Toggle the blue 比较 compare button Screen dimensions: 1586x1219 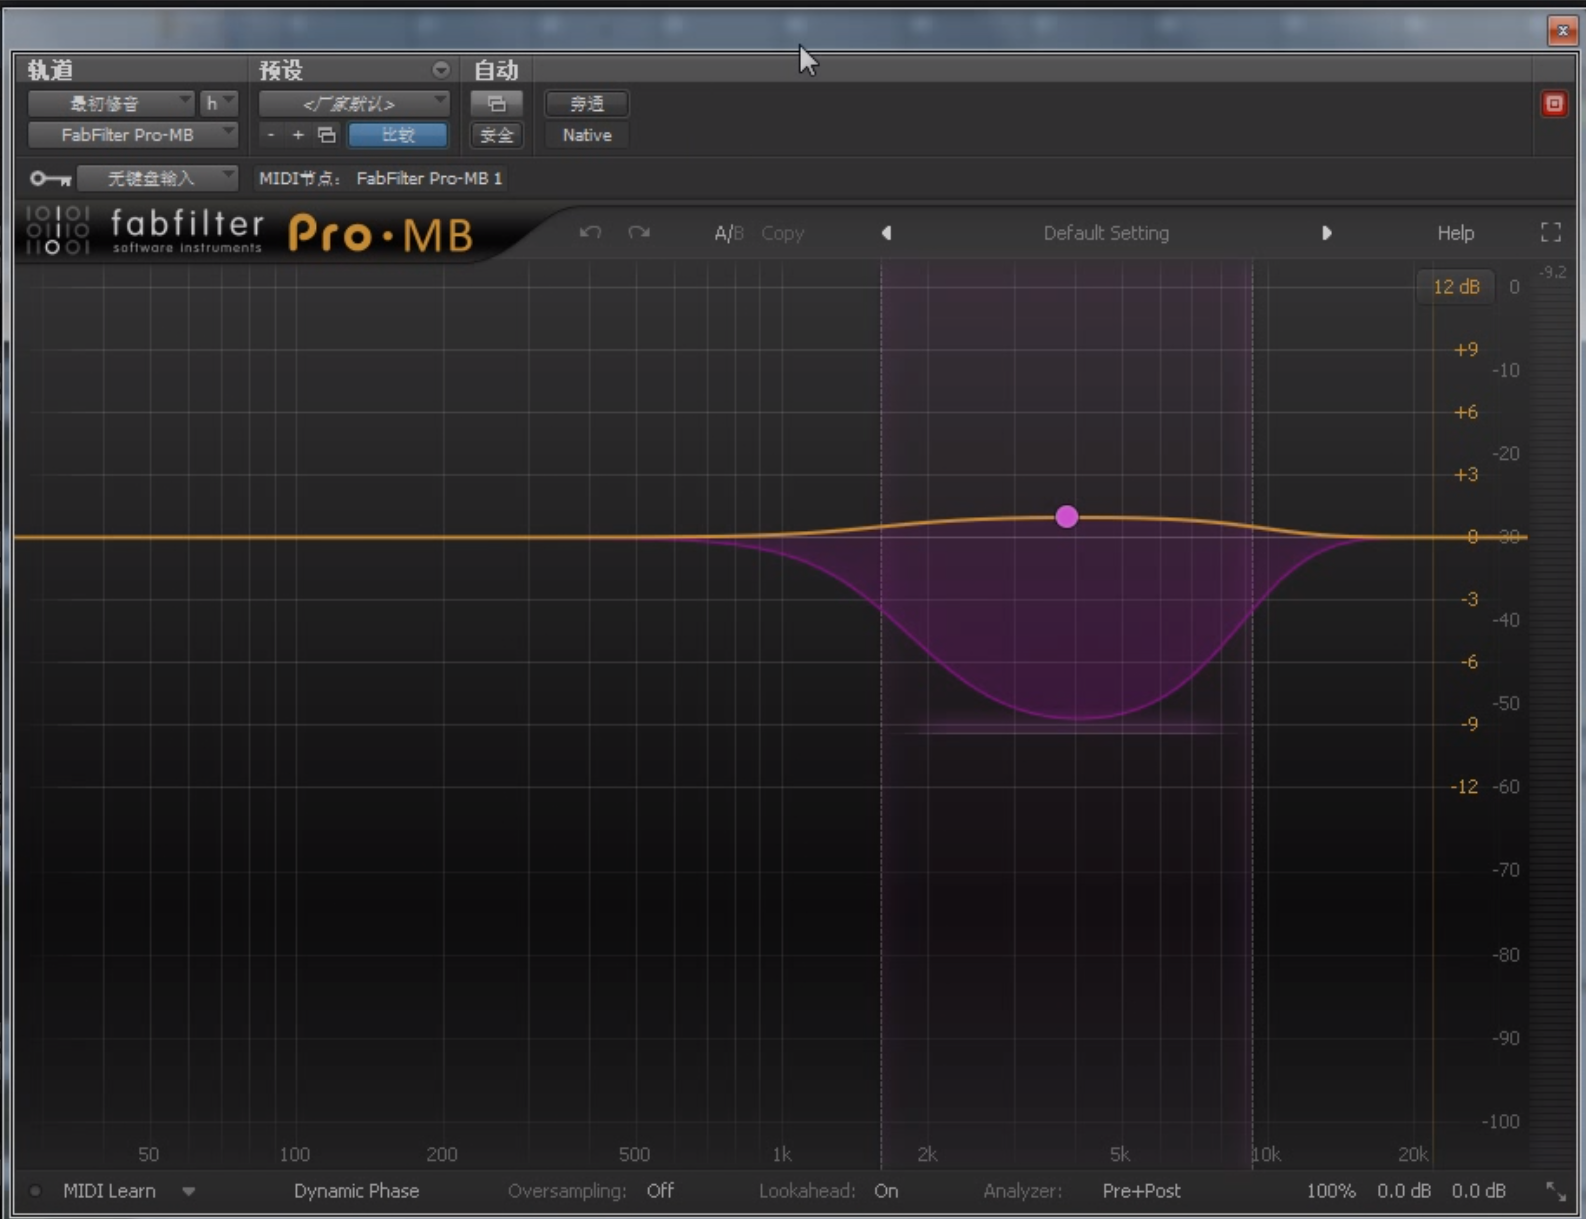point(398,135)
